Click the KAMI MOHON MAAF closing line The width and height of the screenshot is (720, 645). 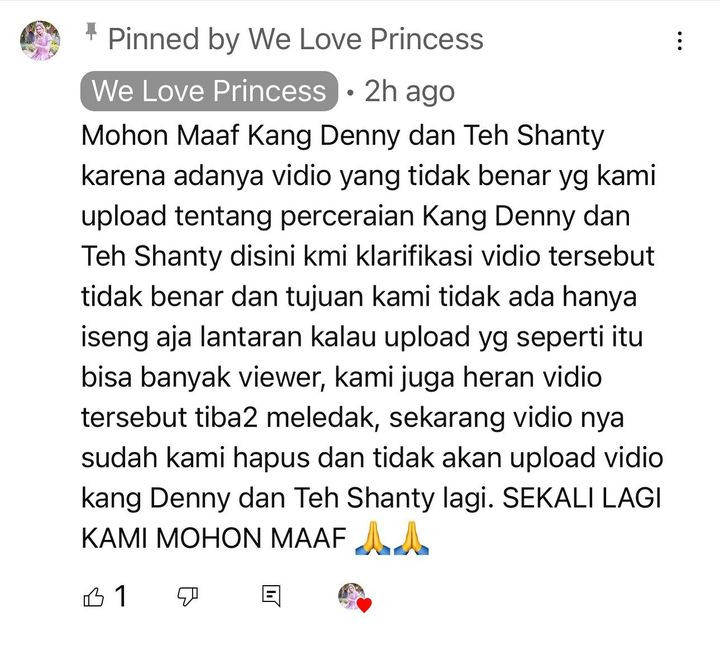pos(214,538)
